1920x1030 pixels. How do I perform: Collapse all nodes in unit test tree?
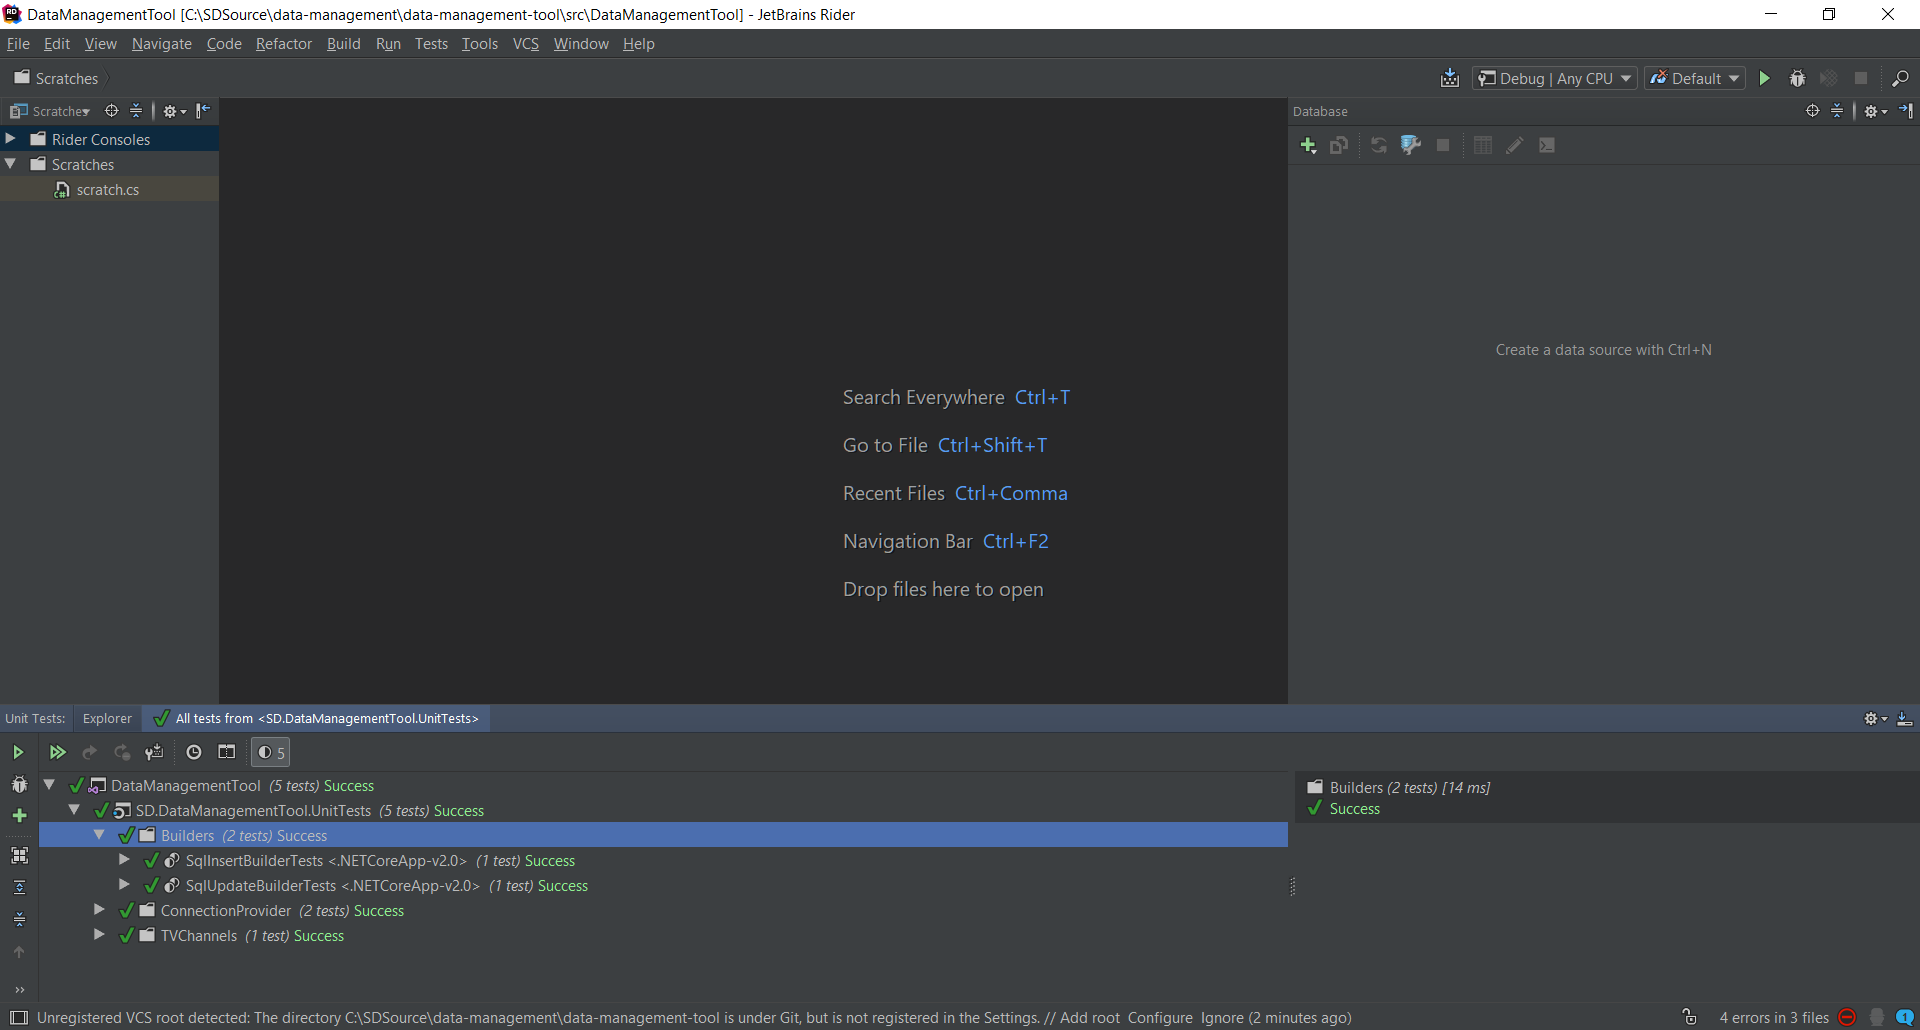point(19,919)
